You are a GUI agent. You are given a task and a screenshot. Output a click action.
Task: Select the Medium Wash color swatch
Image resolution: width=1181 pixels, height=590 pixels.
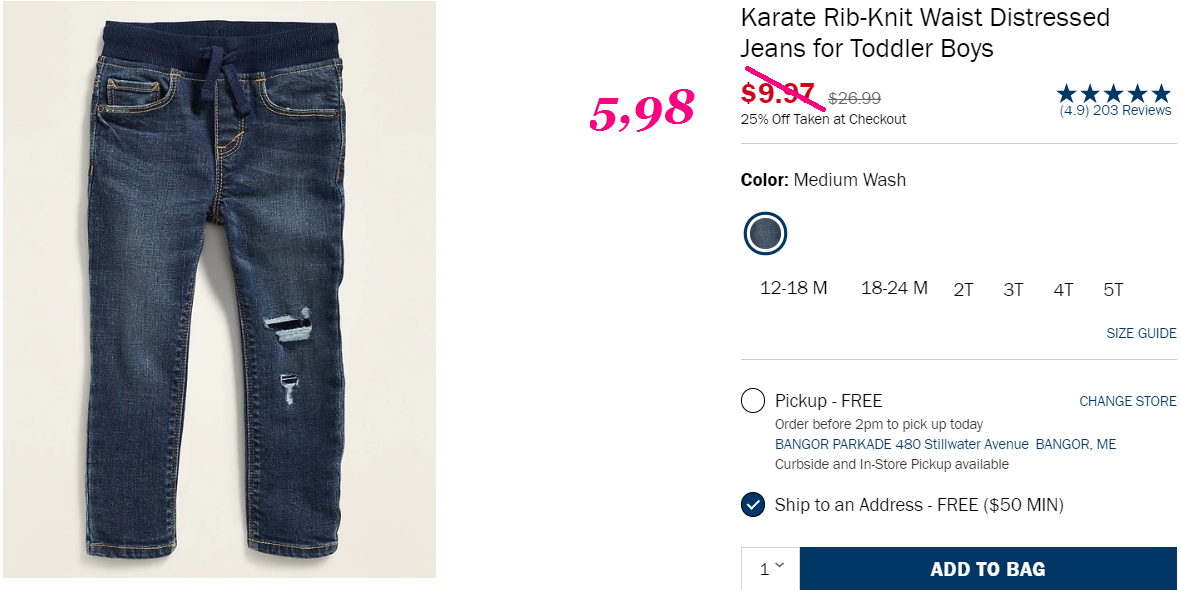pyautogui.click(x=765, y=234)
